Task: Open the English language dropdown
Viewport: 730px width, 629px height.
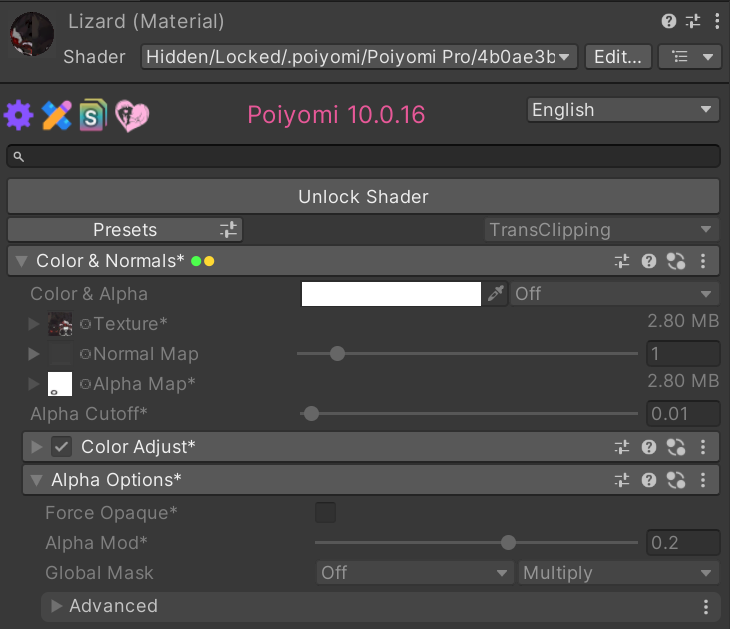Action: tap(623, 110)
